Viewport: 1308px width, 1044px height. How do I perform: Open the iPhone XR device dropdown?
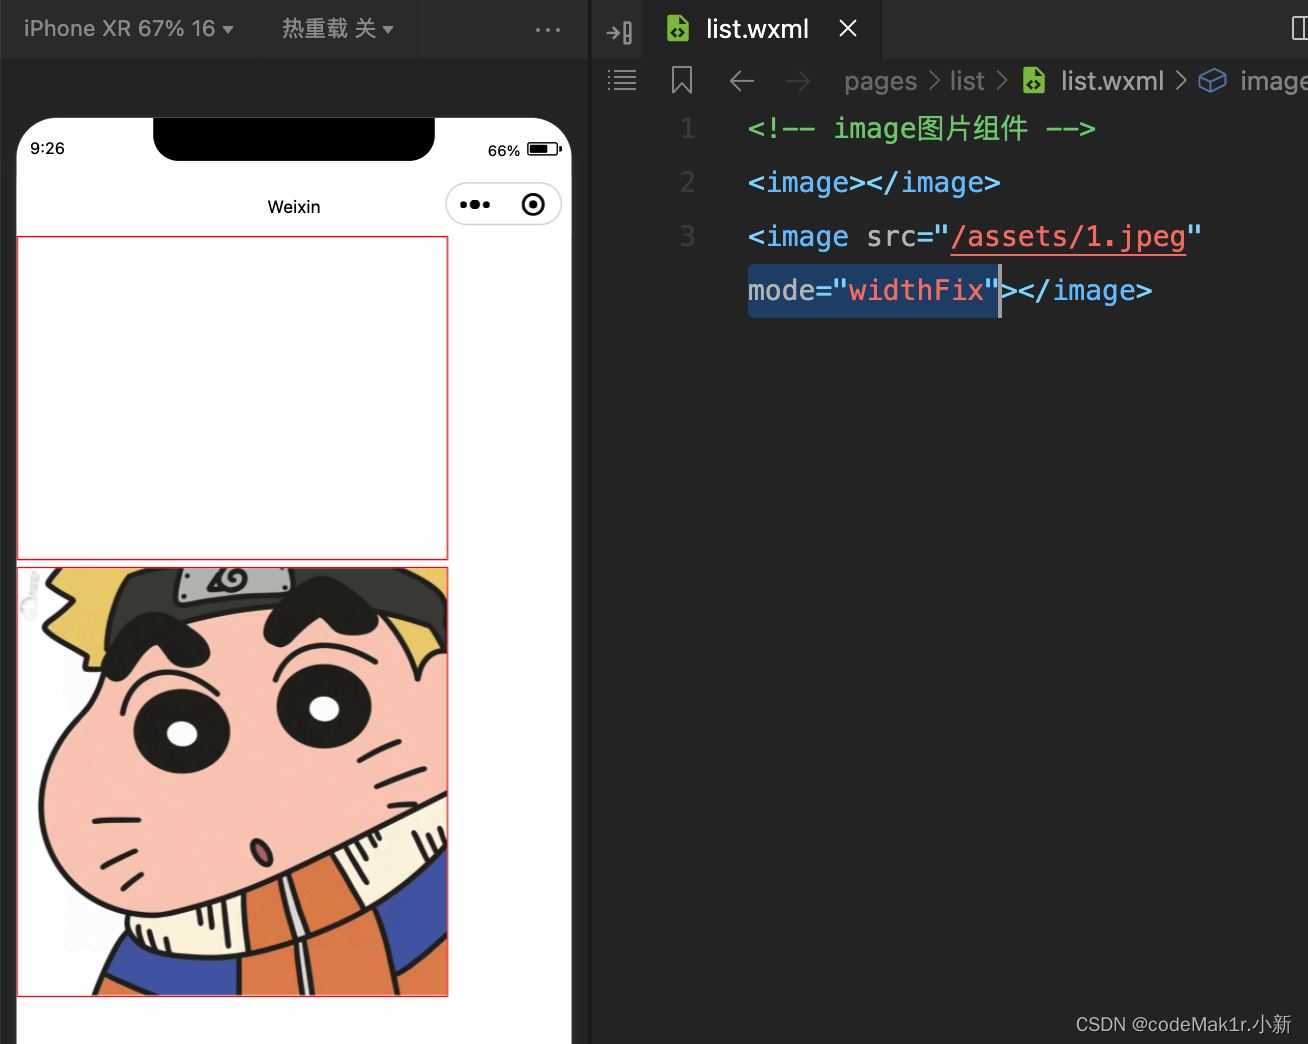128,29
